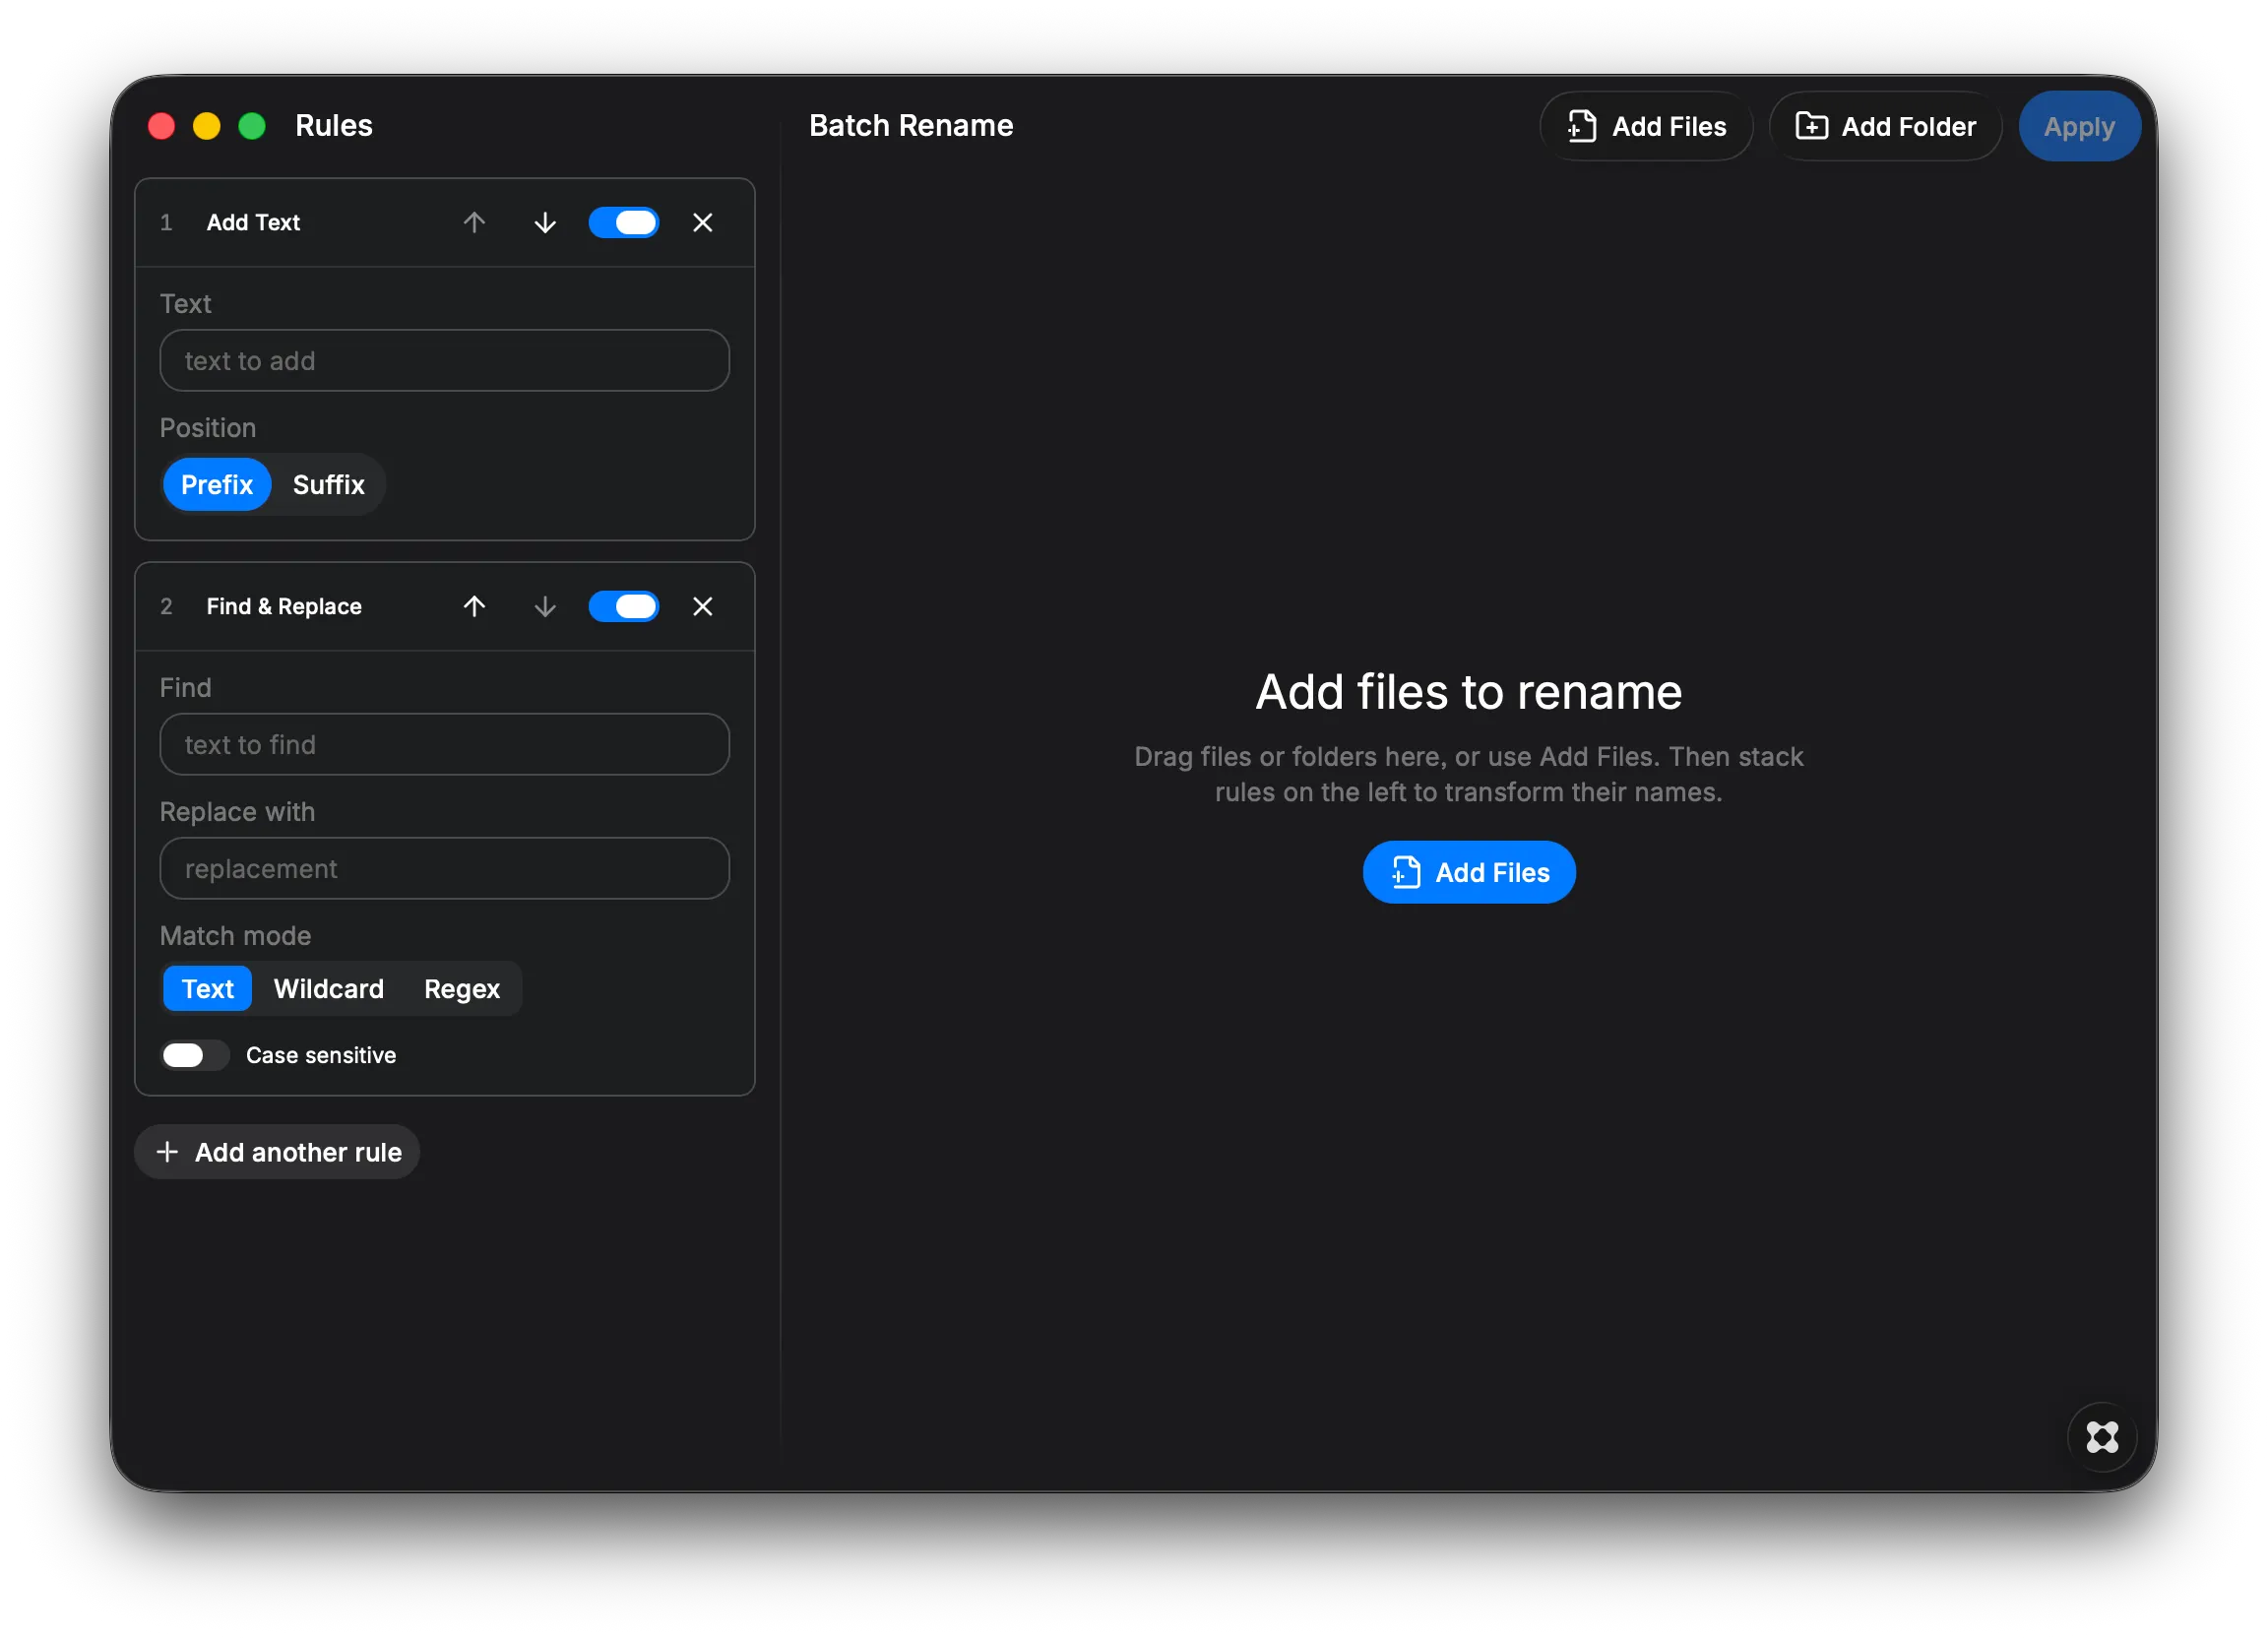Disable the Find & Replace rule toggle

pyautogui.click(x=624, y=606)
